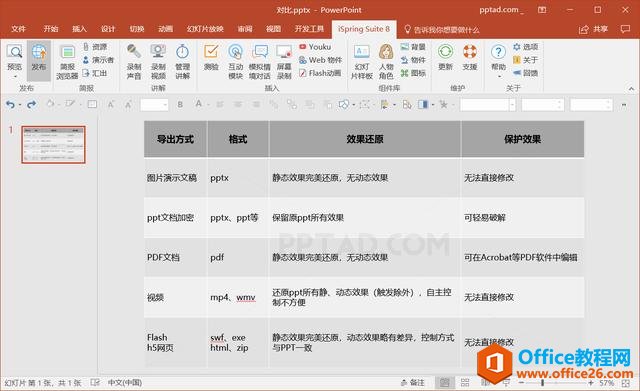This screenshot has width=640, height=391.
Task: Collapse the ribbon with the chevron
Action: pos(631,88)
